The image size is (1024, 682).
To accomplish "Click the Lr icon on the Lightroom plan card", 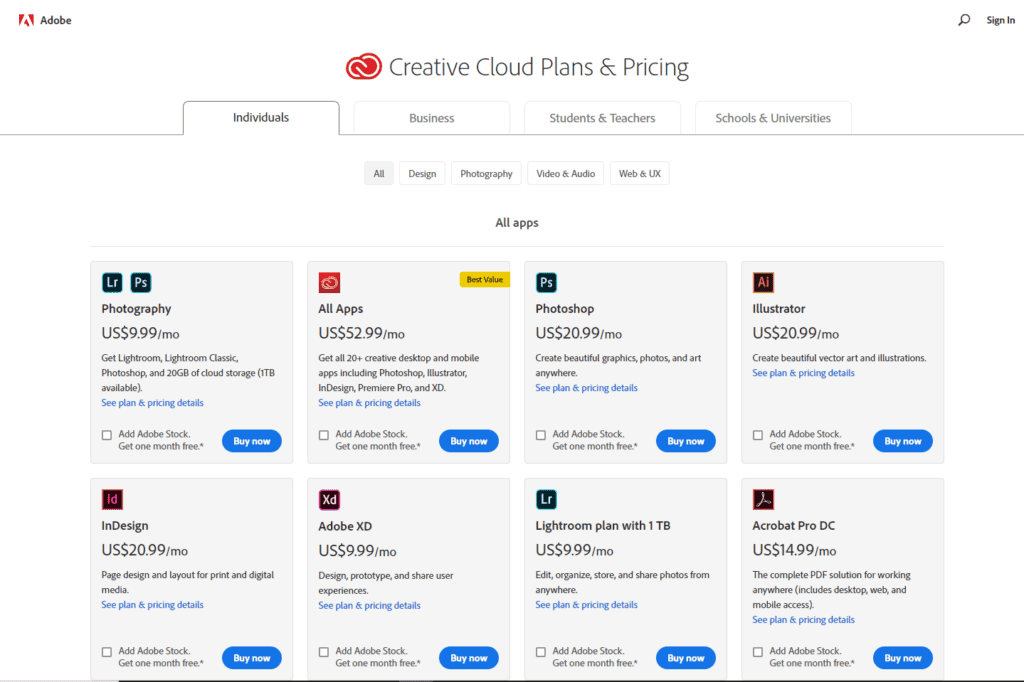I will (x=546, y=499).
